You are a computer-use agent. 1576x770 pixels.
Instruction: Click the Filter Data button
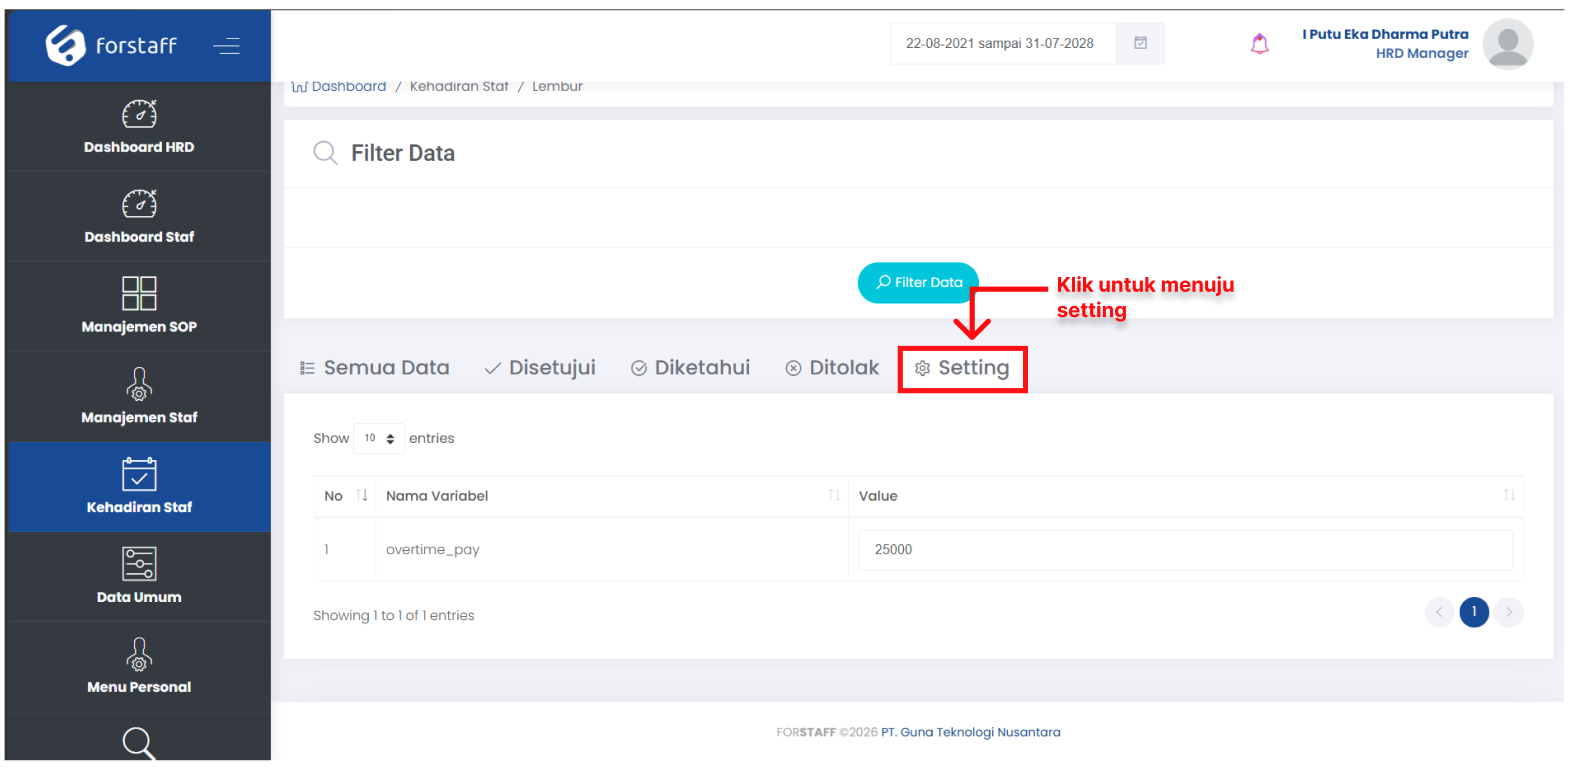pyautogui.click(x=918, y=283)
